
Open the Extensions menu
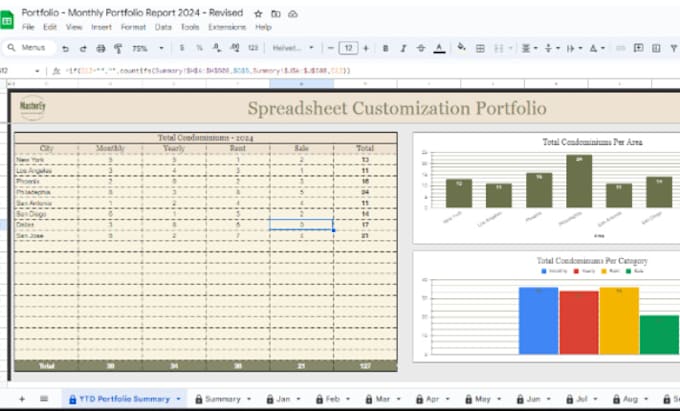click(227, 27)
